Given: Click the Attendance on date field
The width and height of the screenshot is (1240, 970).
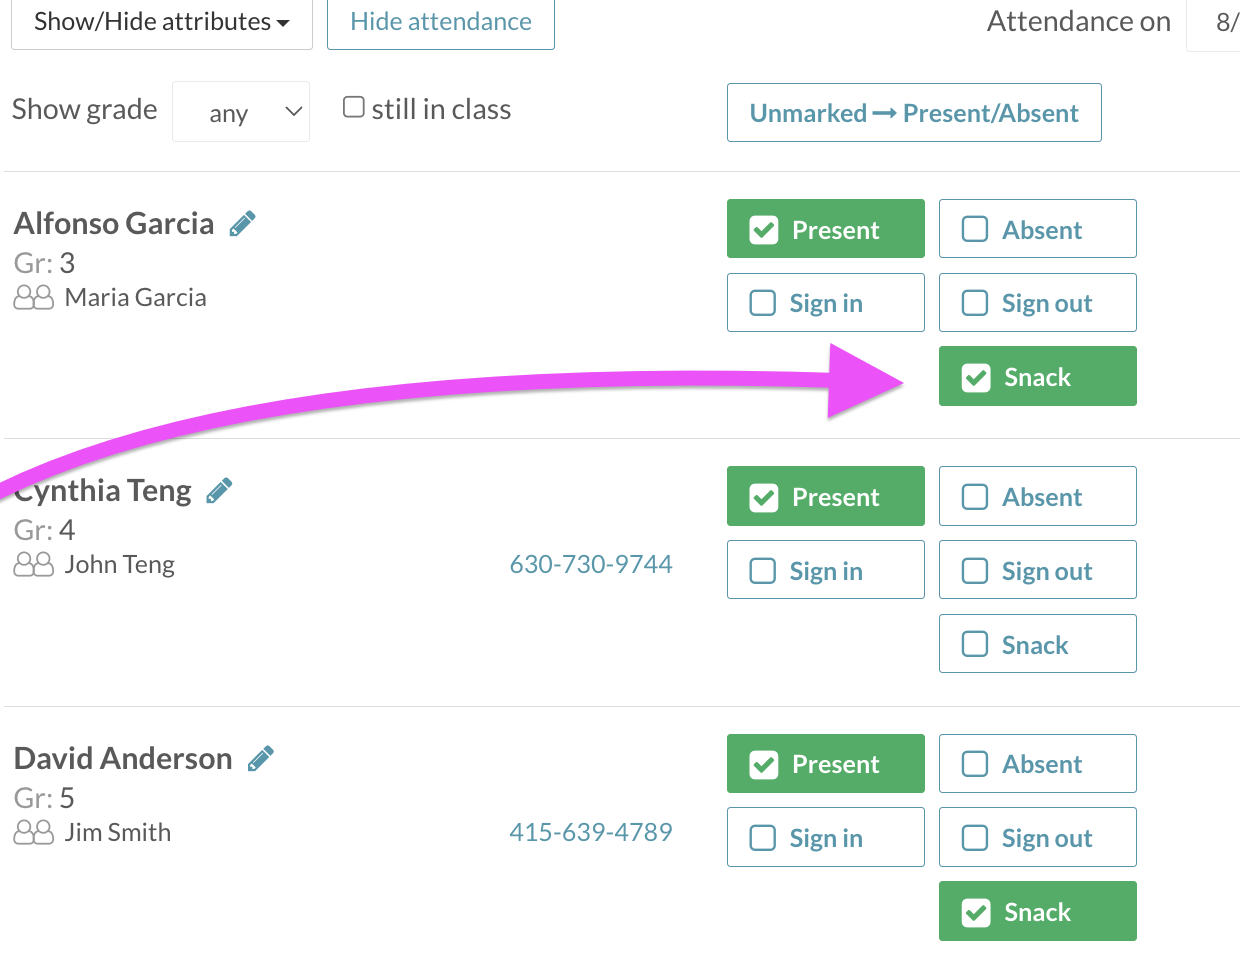Looking at the screenshot, I should 1213,22.
